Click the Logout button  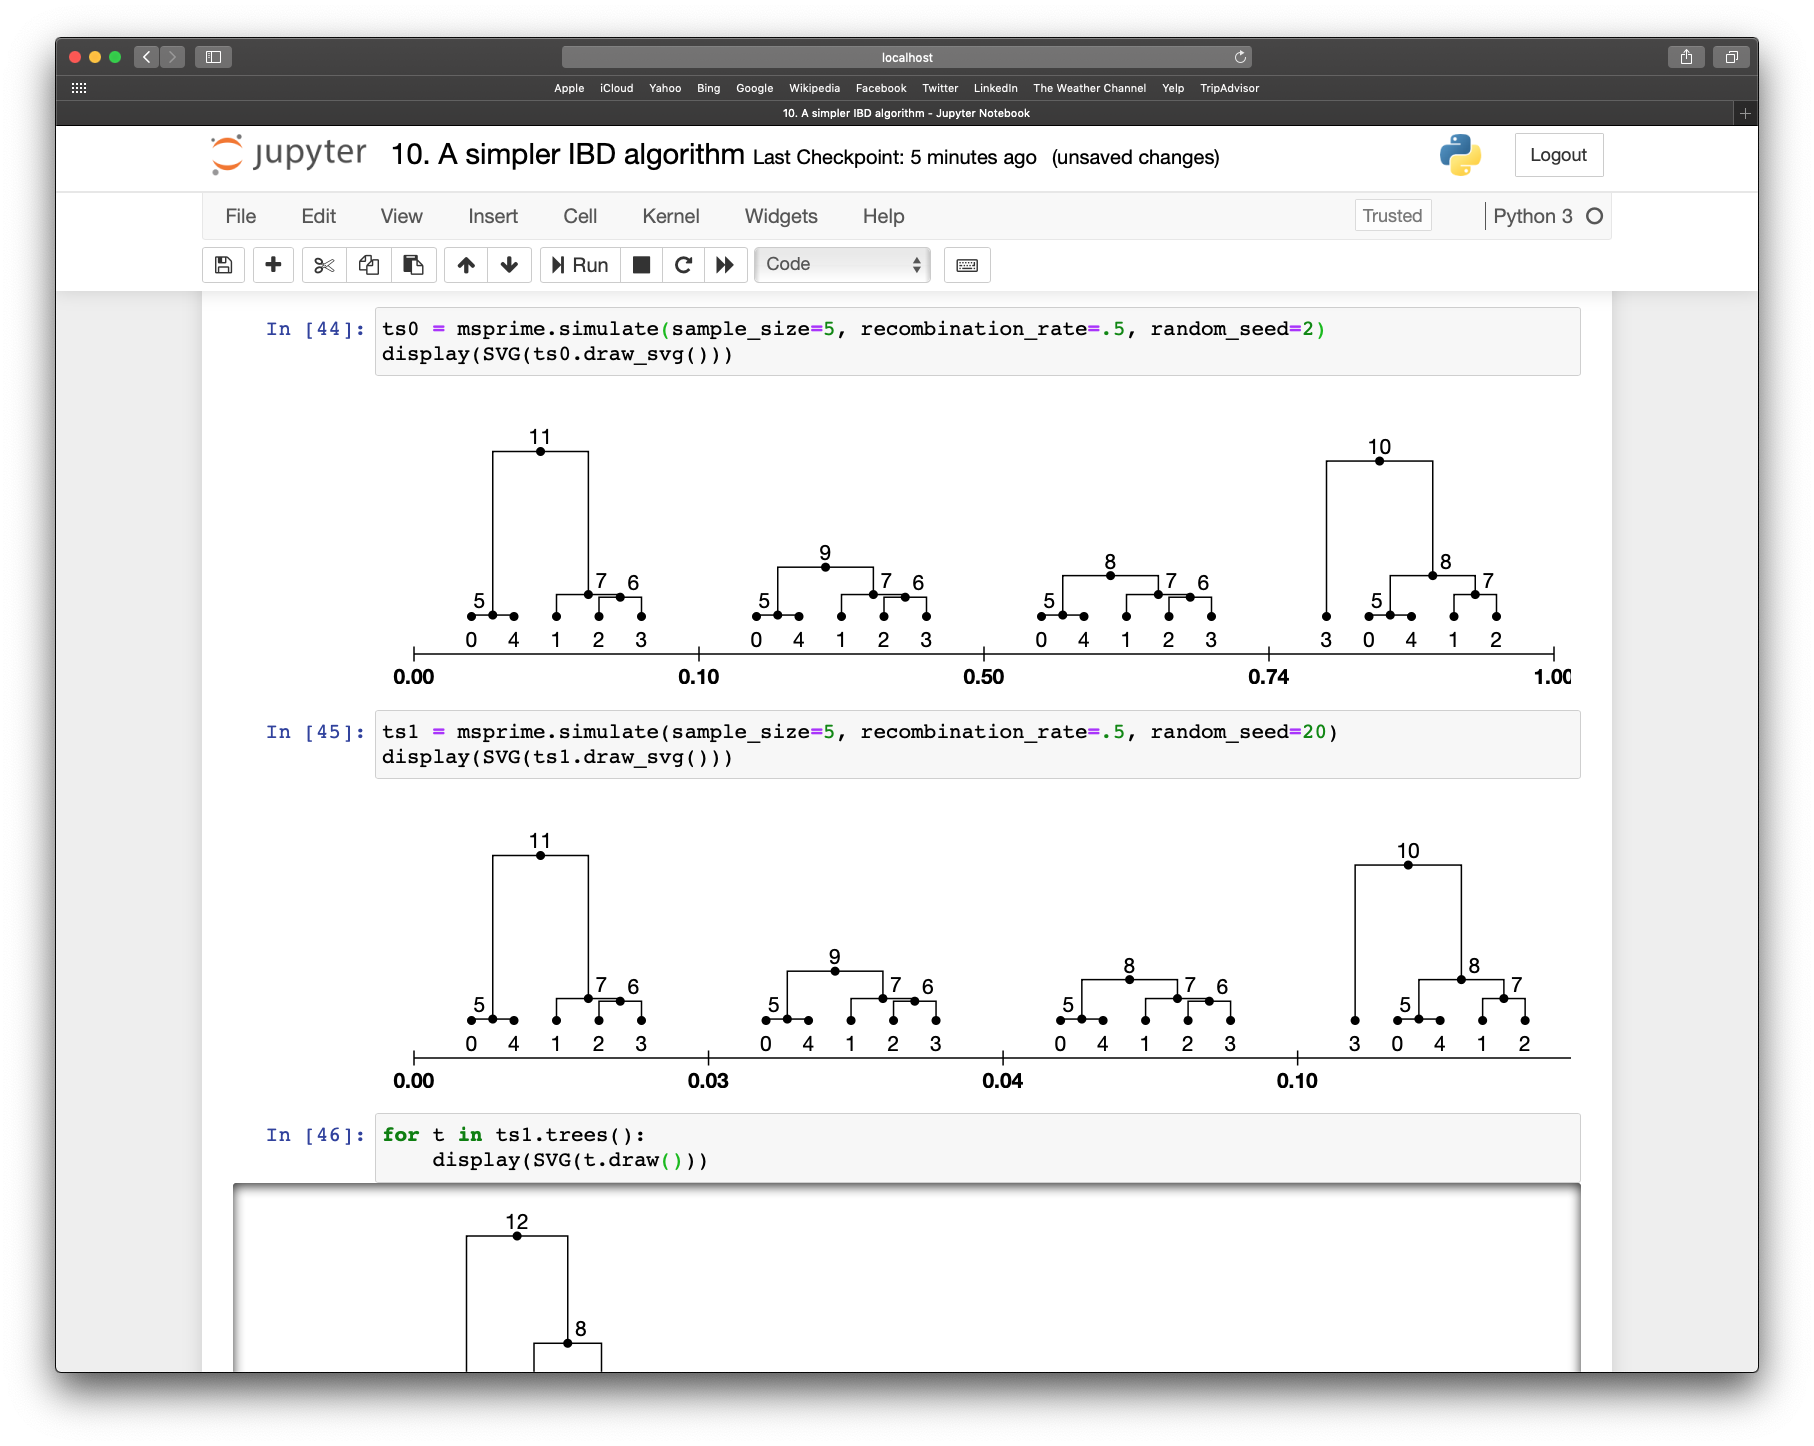(1558, 155)
